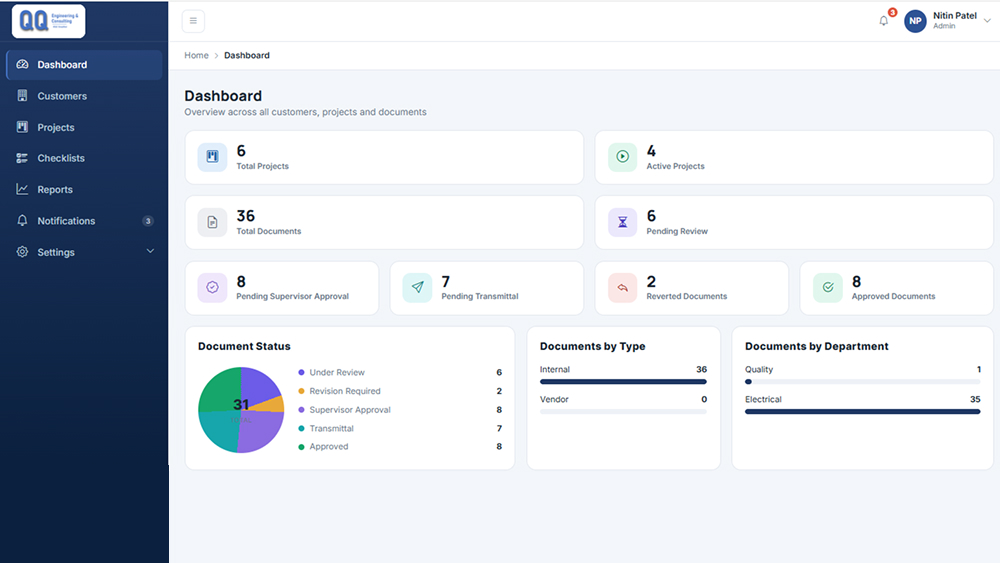Open the Total Documents card

(384, 223)
